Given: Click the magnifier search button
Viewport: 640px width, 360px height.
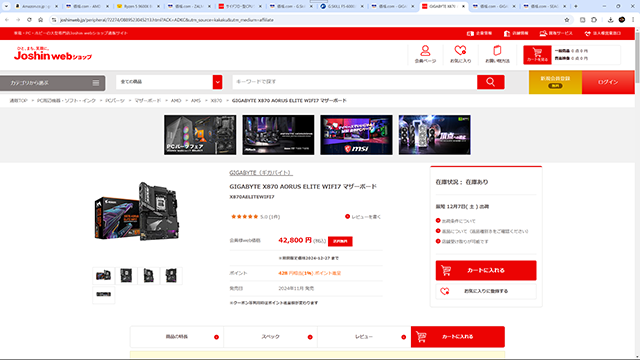Looking at the screenshot, I should [491, 82].
